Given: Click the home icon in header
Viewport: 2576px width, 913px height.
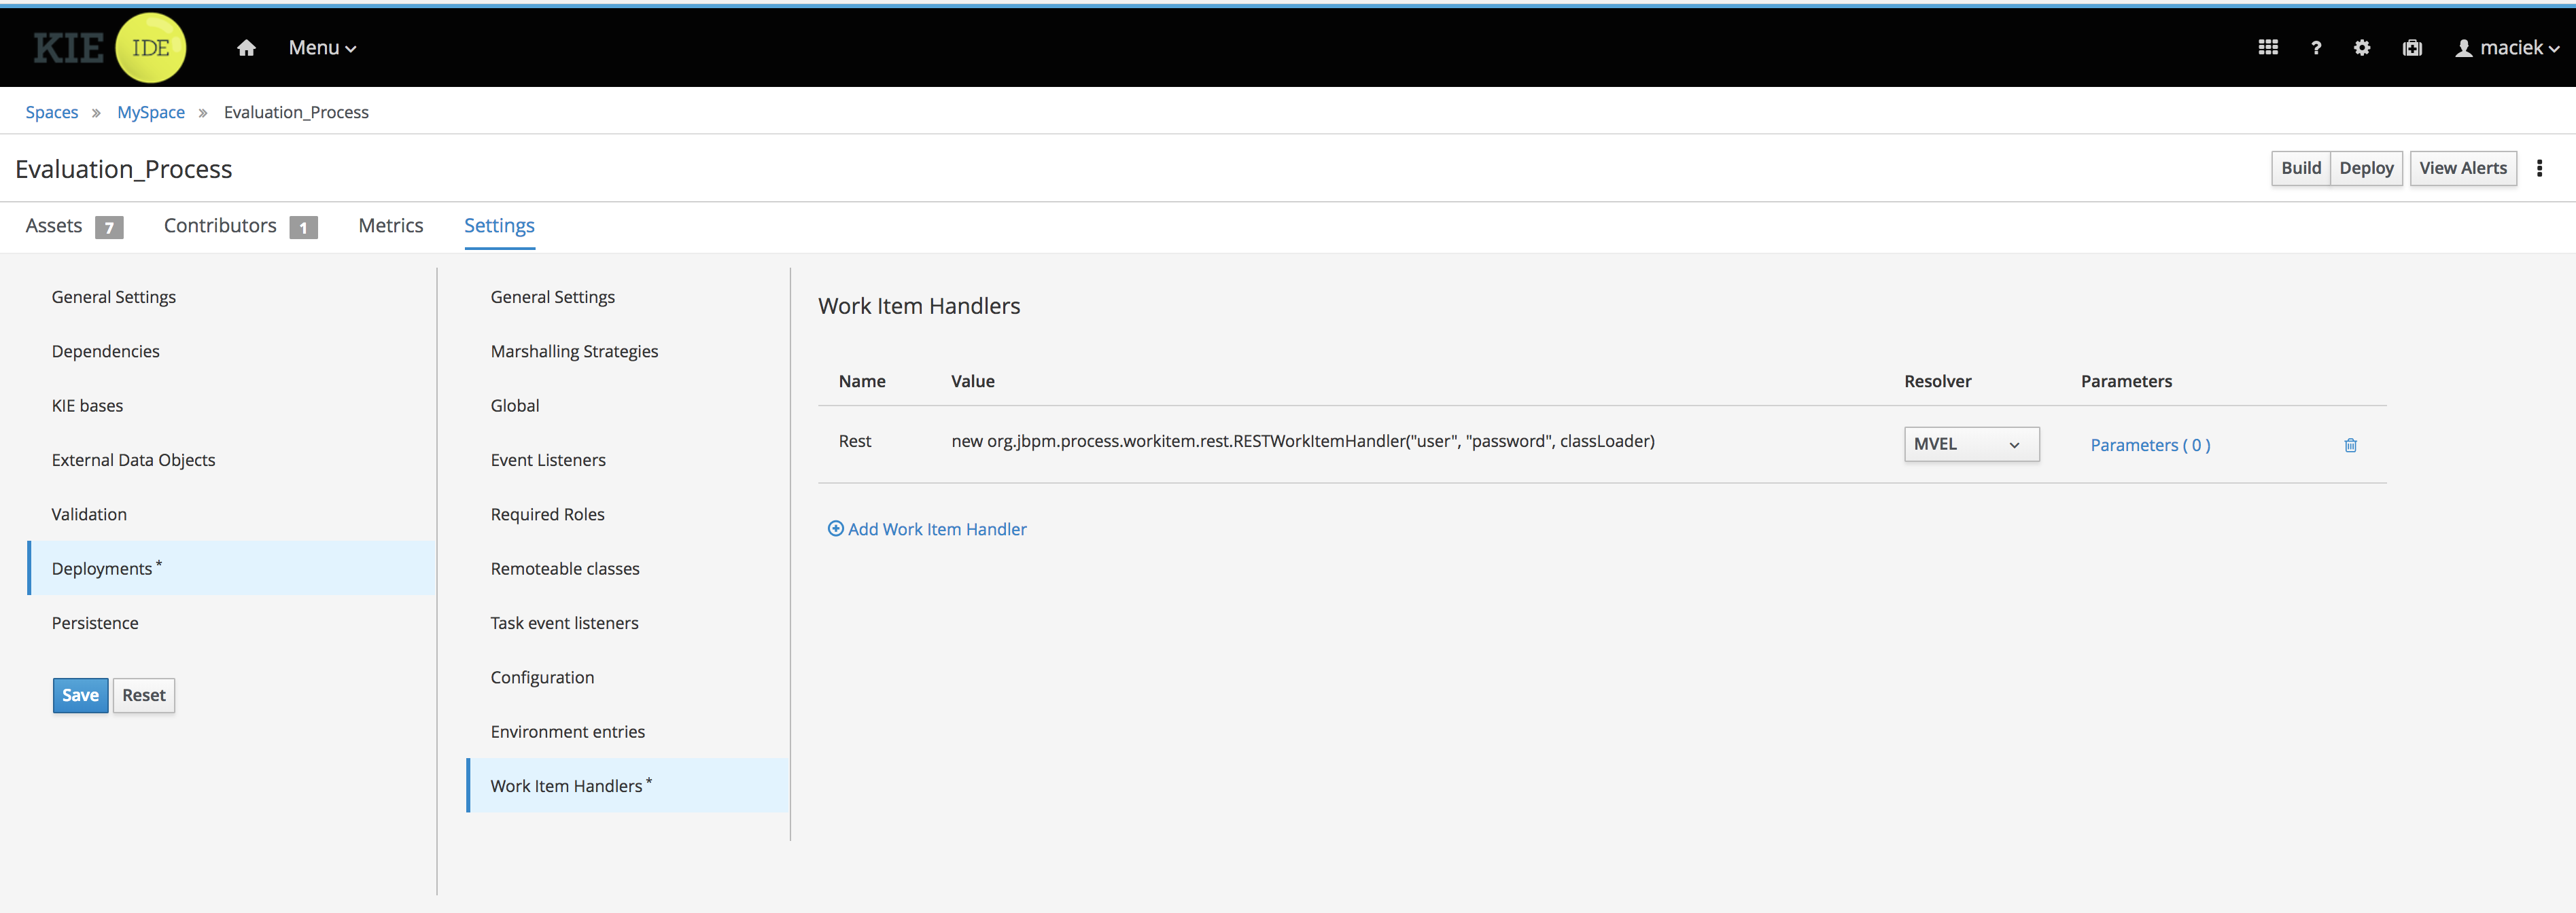Looking at the screenshot, I should [x=246, y=48].
